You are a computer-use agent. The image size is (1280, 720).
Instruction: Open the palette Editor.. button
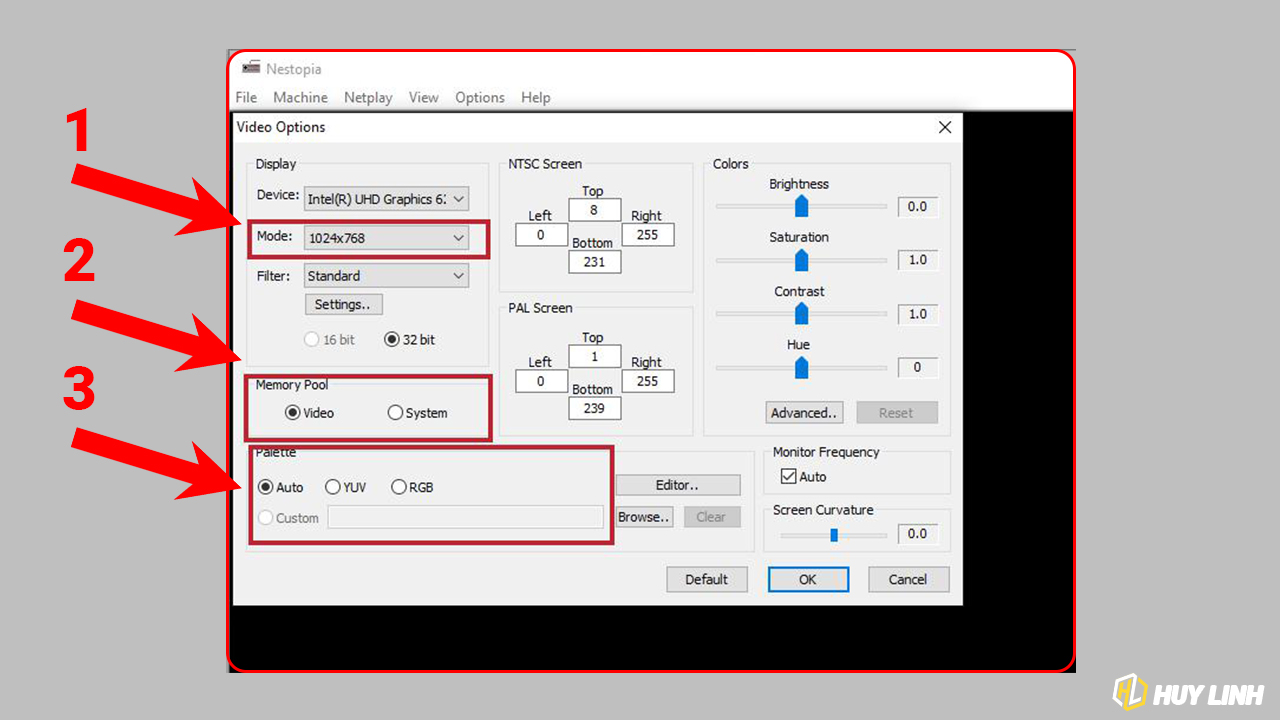pyautogui.click(x=678, y=485)
